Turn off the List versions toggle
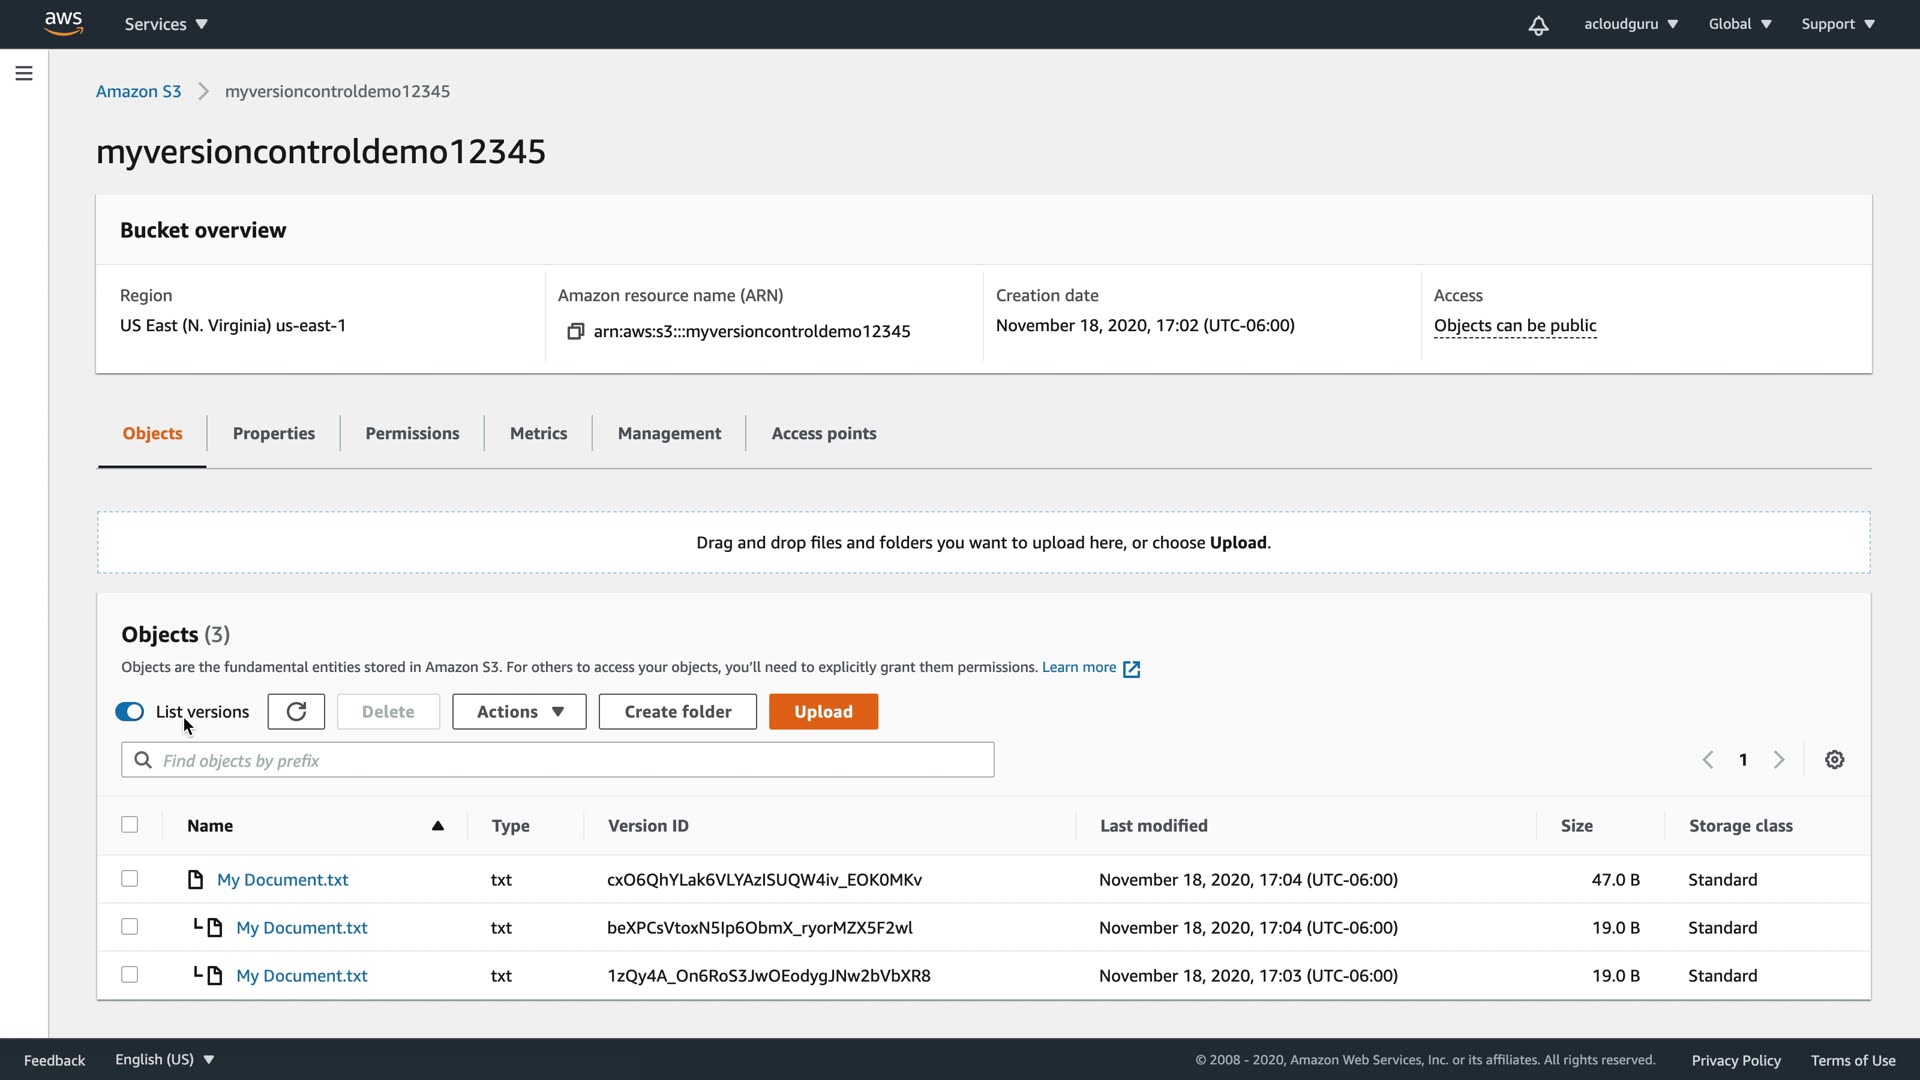 coord(130,712)
